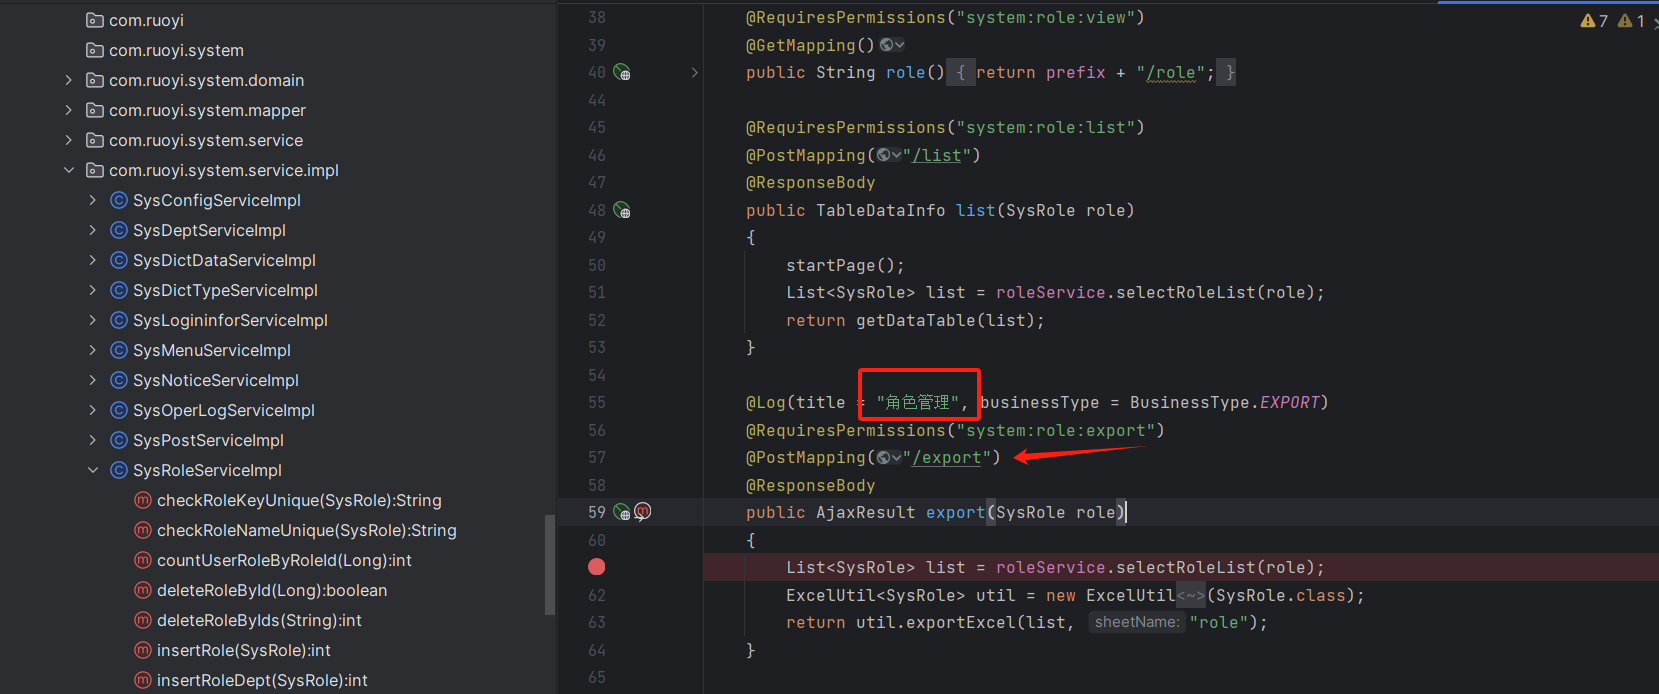Viewport: 1659px width, 694px height.
Task: Click the "/export" mapping URL
Action: [x=946, y=457]
